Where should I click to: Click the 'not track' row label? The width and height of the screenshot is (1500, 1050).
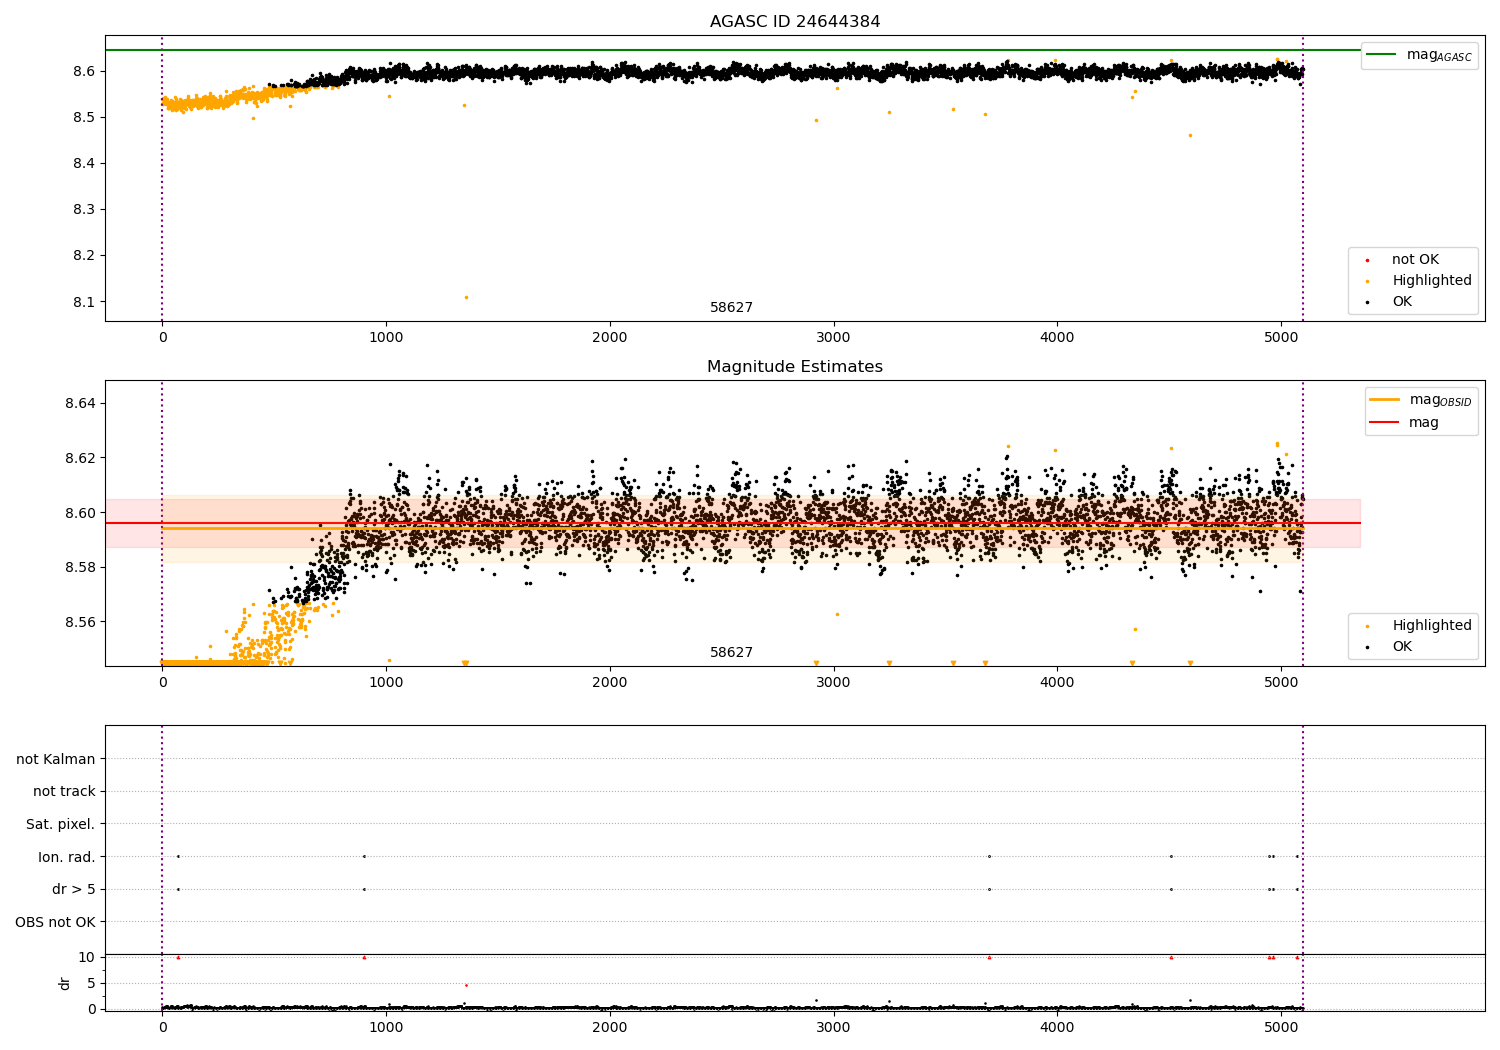[x=64, y=791]
